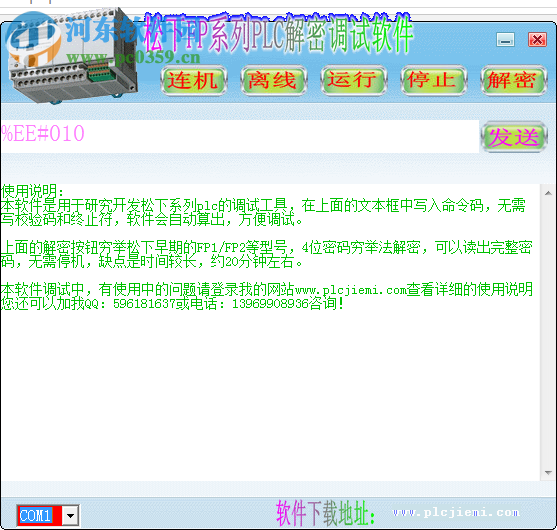
Task: Click the scroll down arrow of the instructions pane
Action: point(548,473)
